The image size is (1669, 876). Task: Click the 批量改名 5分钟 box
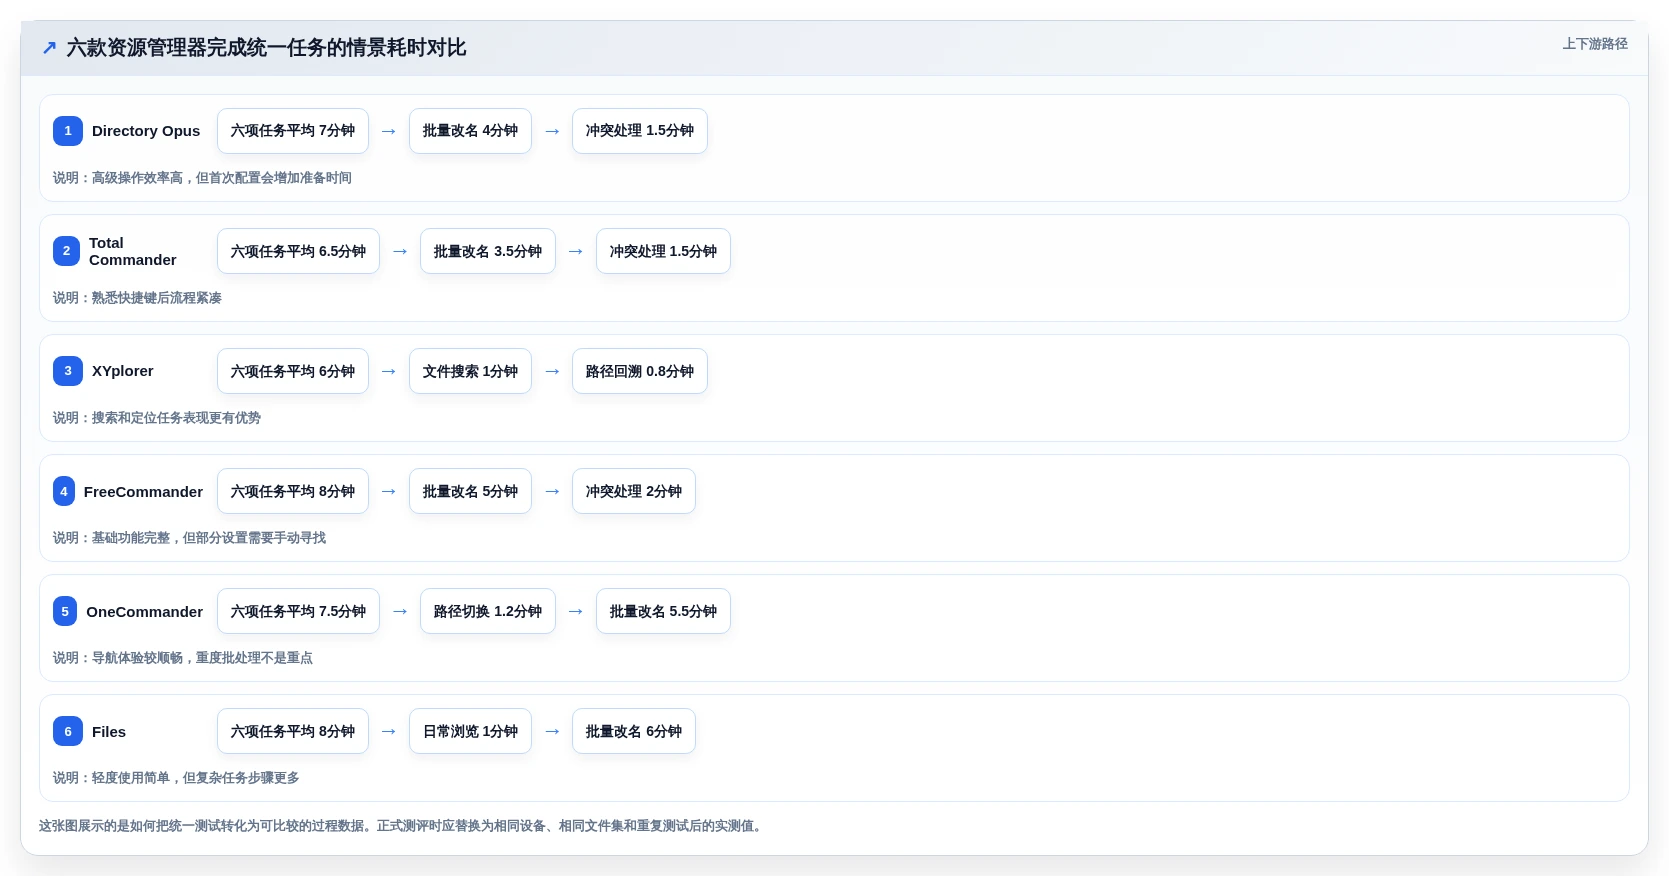(470, 491)
